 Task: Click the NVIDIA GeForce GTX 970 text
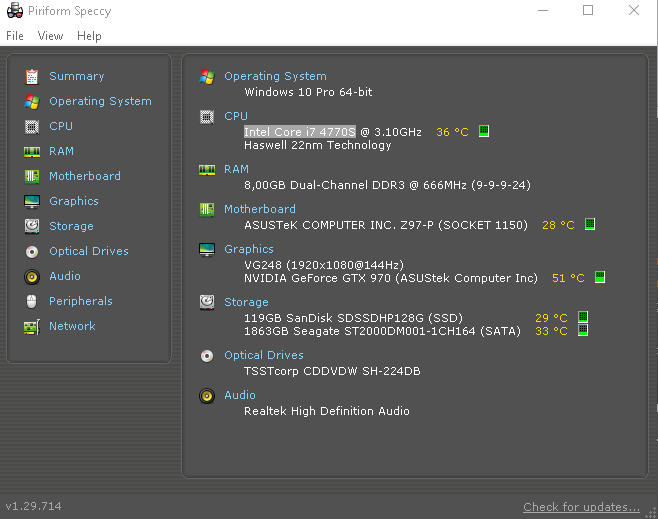pos(391,278)
